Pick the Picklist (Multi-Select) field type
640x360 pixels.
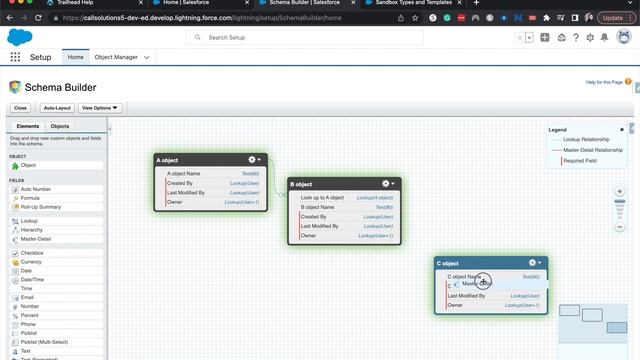pos(56,342)
